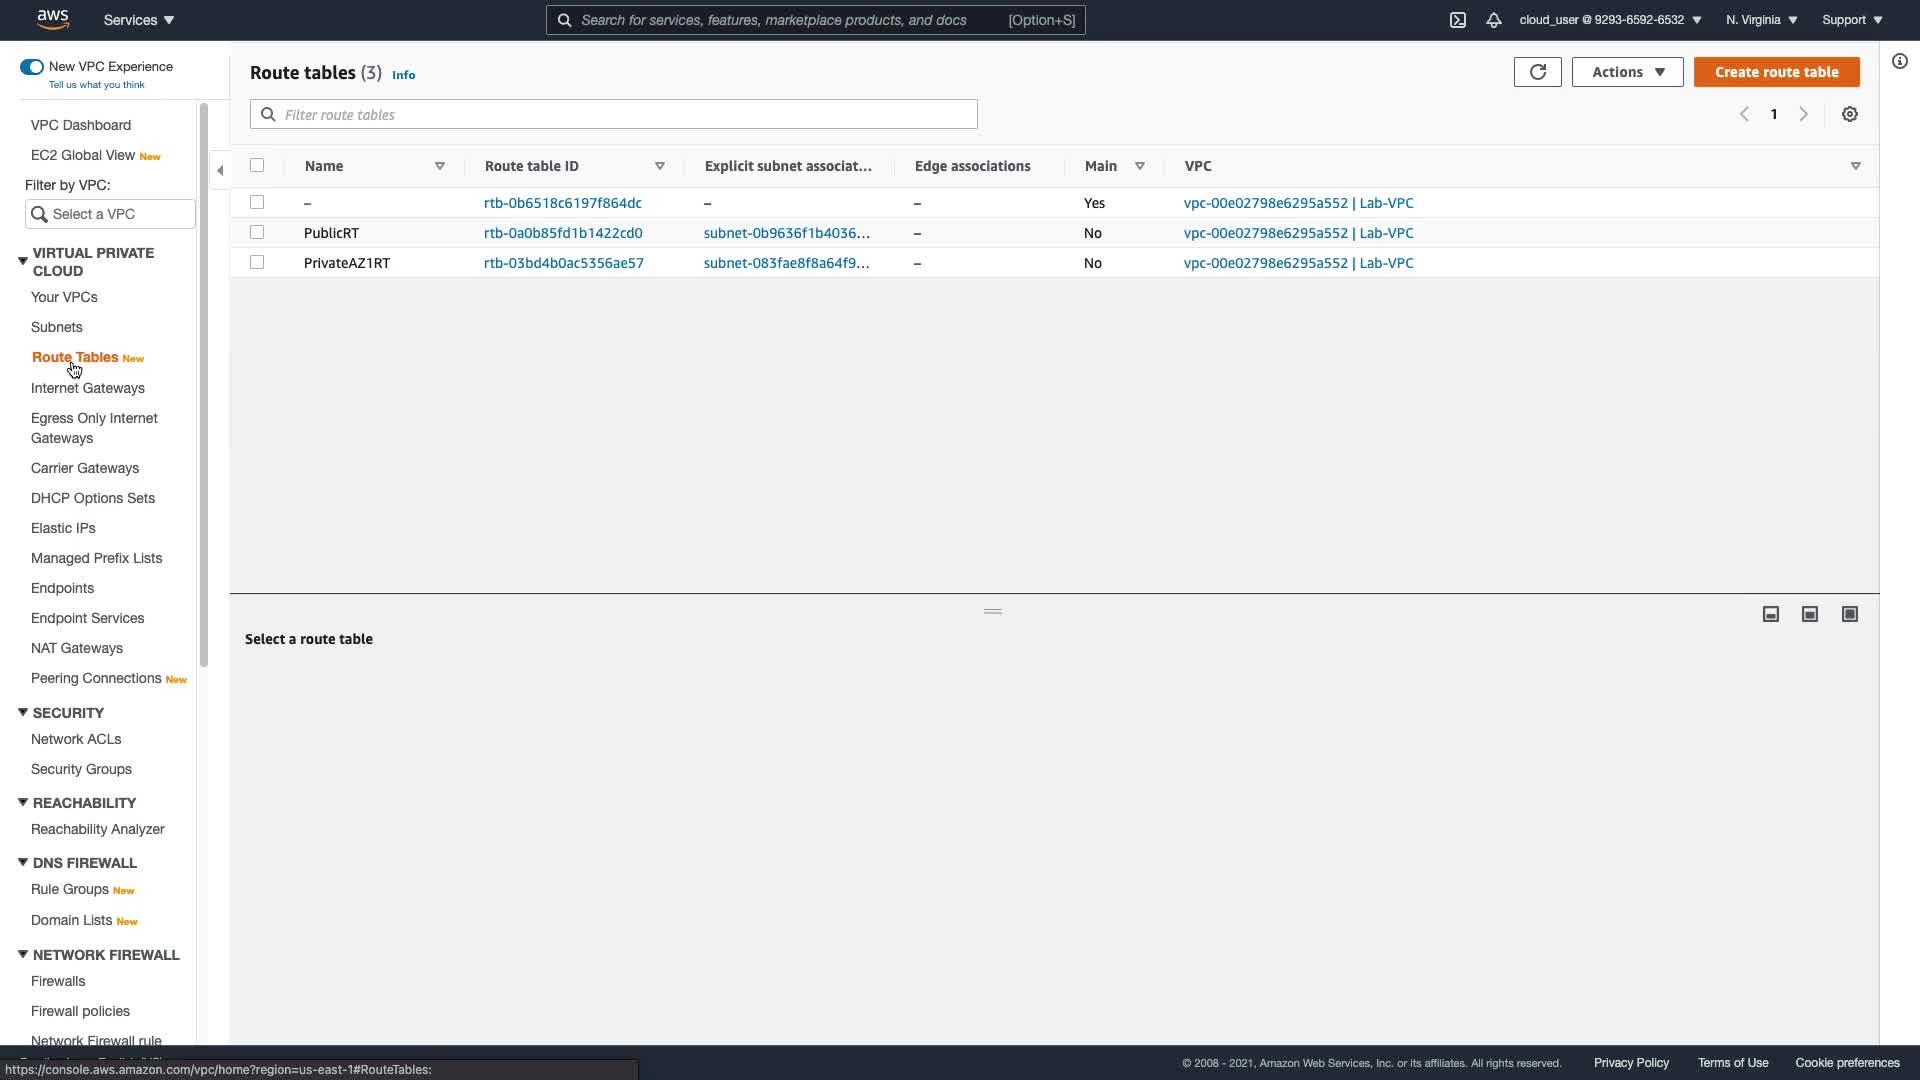The image size is (1920, 1080).
Task: Click Create route table button
Action: point(1776,72)
